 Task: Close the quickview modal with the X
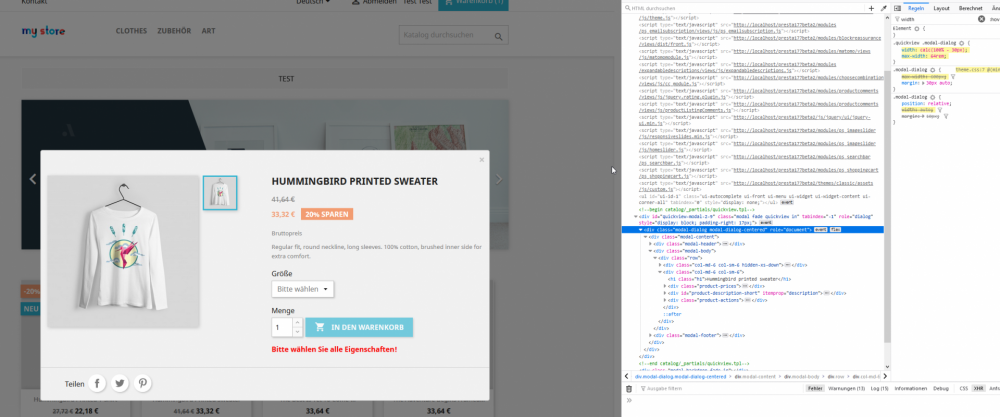482,160
